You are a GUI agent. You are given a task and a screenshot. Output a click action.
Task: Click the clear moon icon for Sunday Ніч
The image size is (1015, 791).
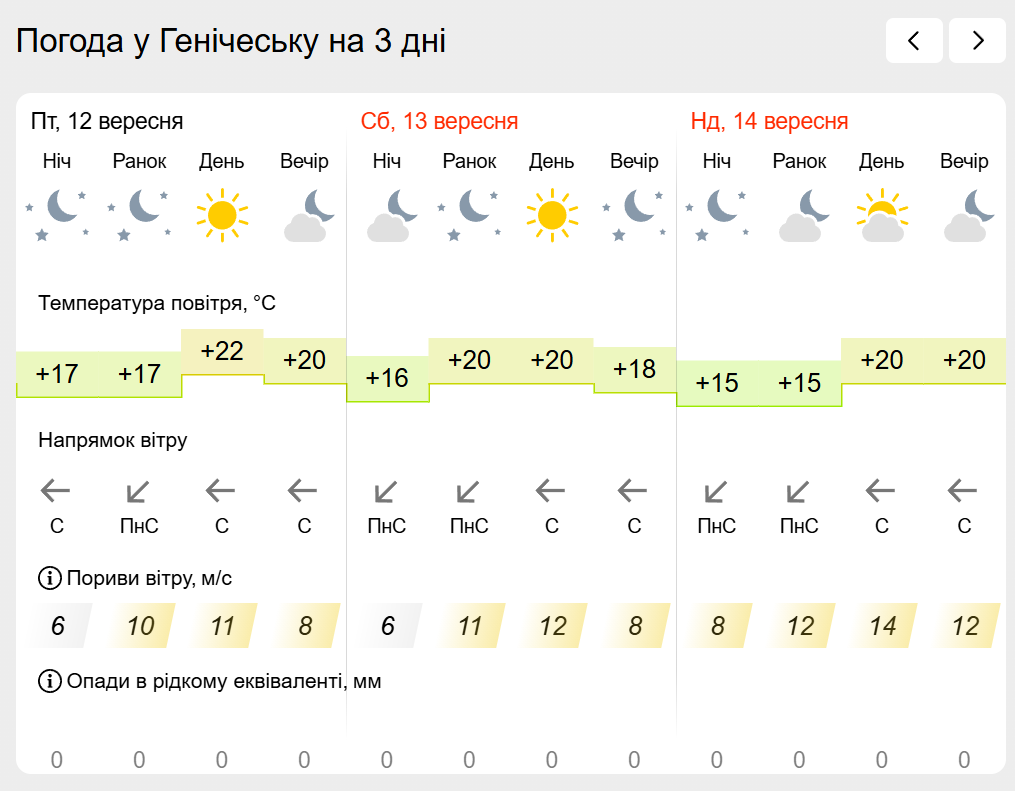pos(717,215)
